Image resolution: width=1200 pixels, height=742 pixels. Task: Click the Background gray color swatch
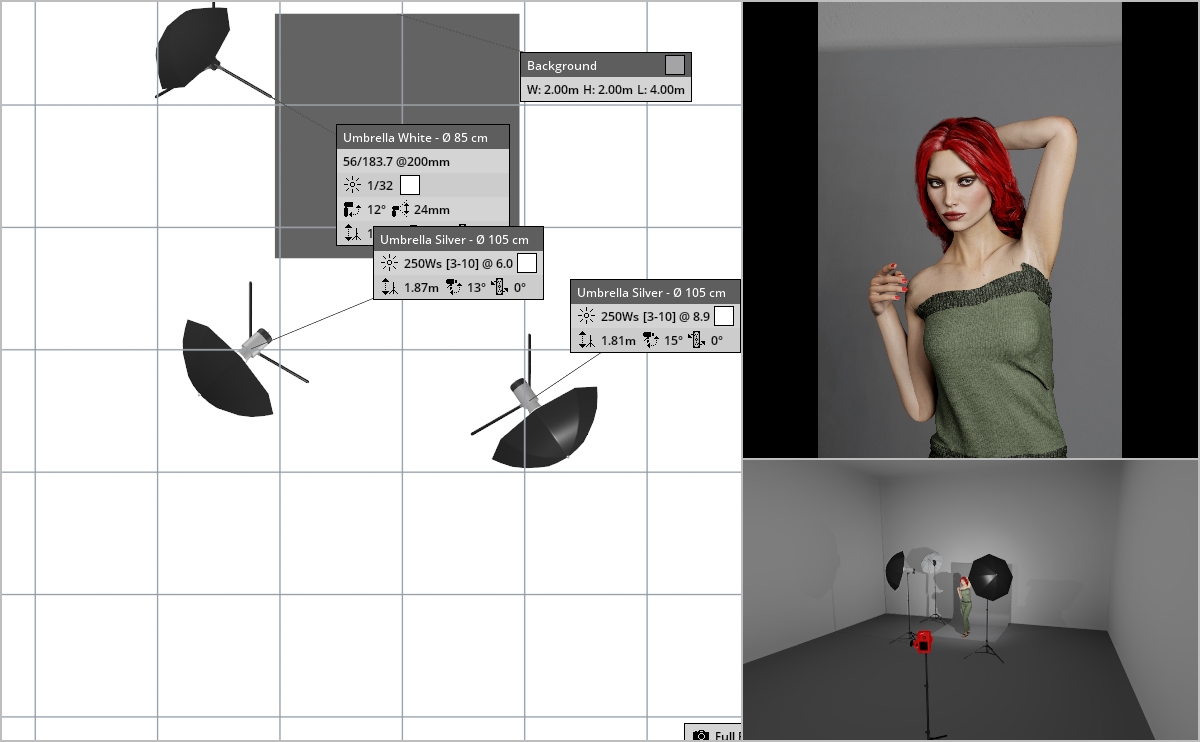click(675, 65)
